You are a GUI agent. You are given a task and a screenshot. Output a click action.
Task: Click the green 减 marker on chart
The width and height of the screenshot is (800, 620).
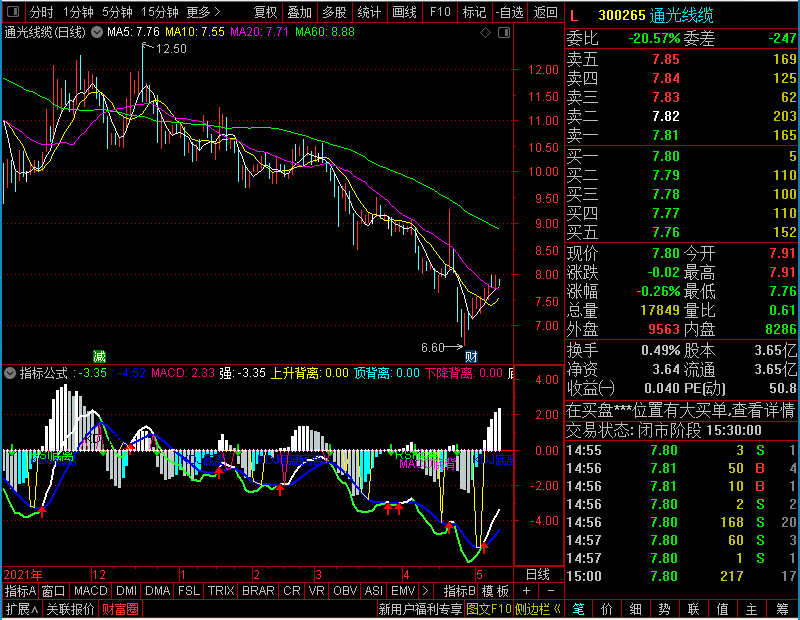(x=99, y=356)
